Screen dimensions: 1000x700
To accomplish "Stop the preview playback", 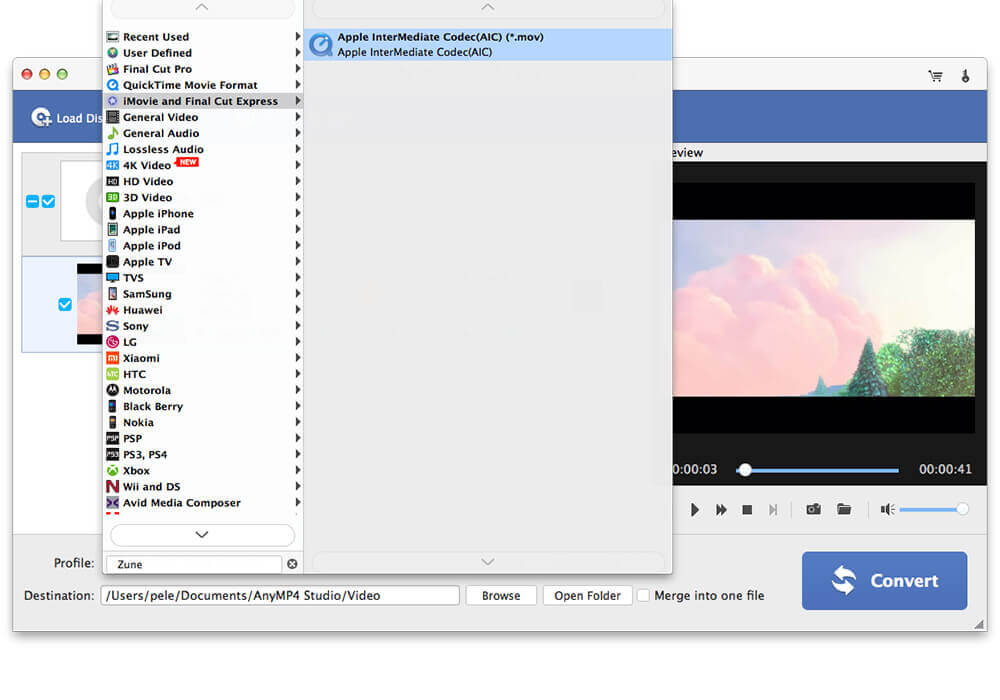I will click(x=747, y=509).
